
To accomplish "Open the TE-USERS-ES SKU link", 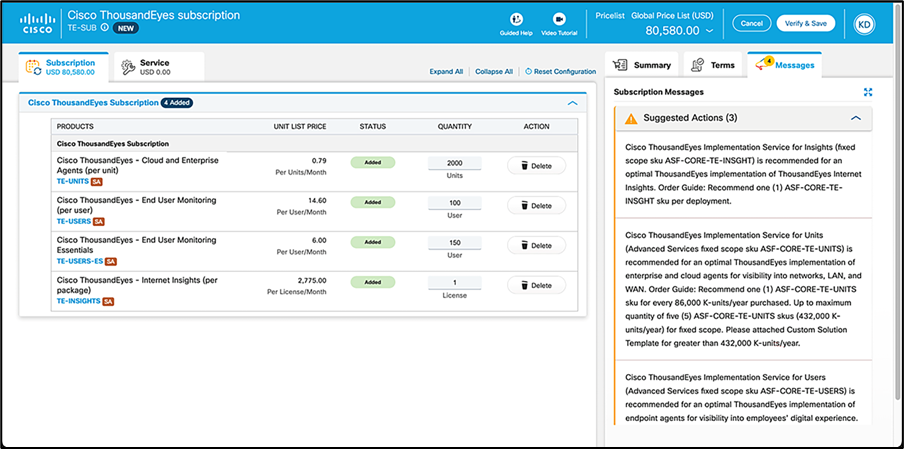I will pos(80,261).
